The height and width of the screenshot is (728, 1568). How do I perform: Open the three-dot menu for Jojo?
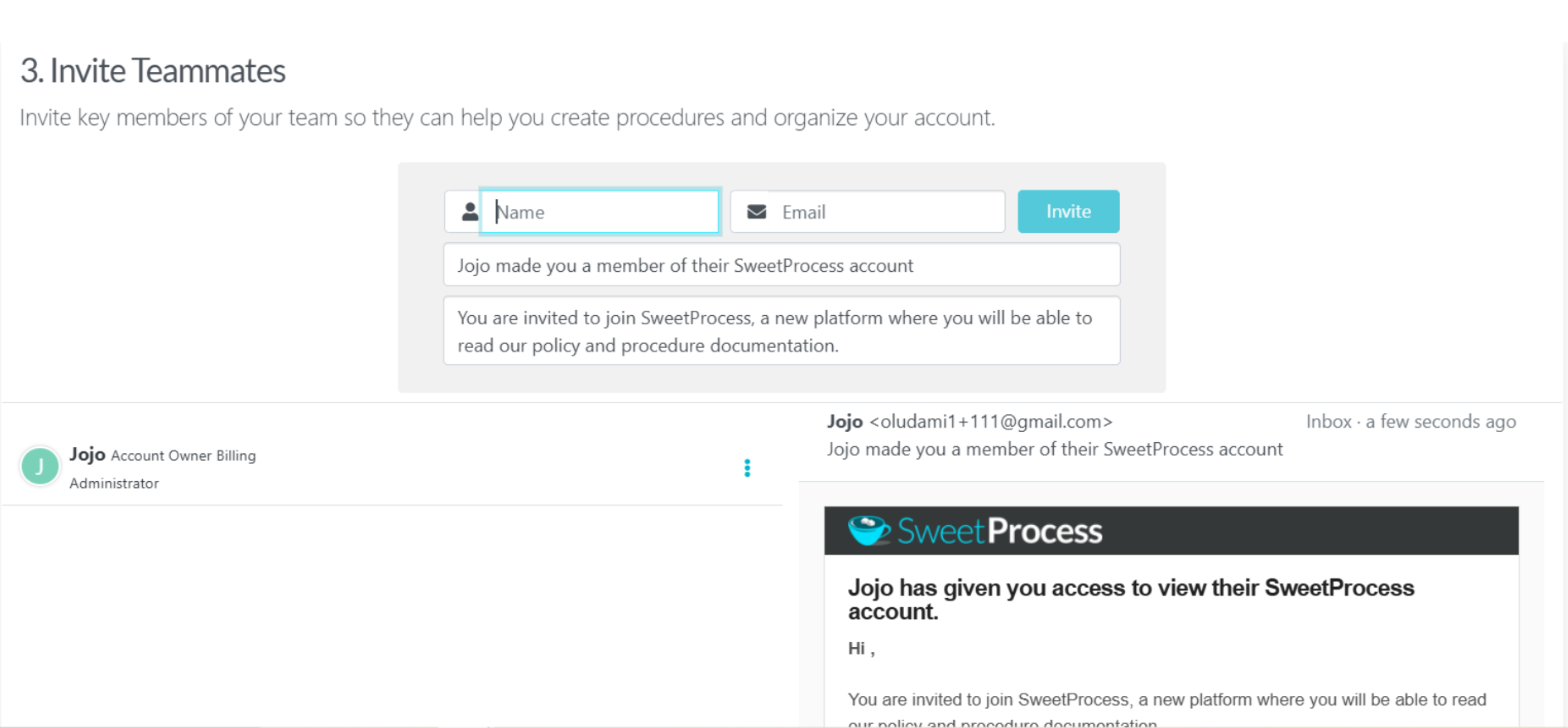tap(747, 468)
